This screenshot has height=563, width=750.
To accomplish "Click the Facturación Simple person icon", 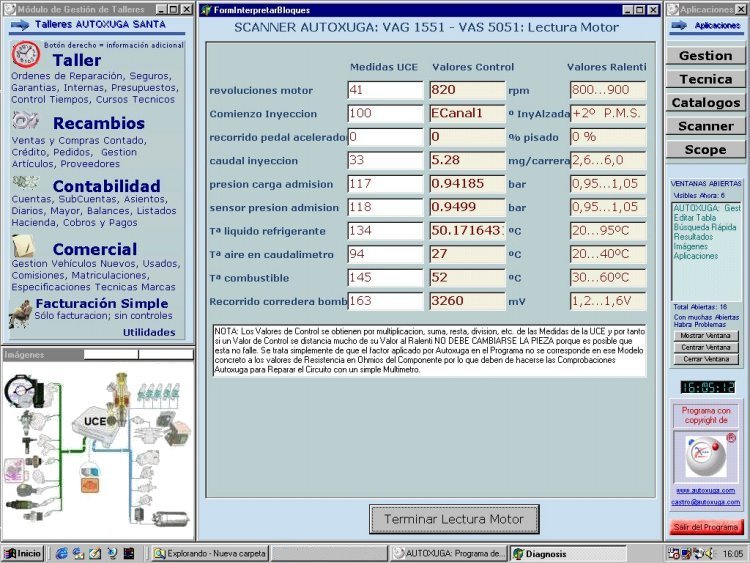I will (x=20, y=314).
